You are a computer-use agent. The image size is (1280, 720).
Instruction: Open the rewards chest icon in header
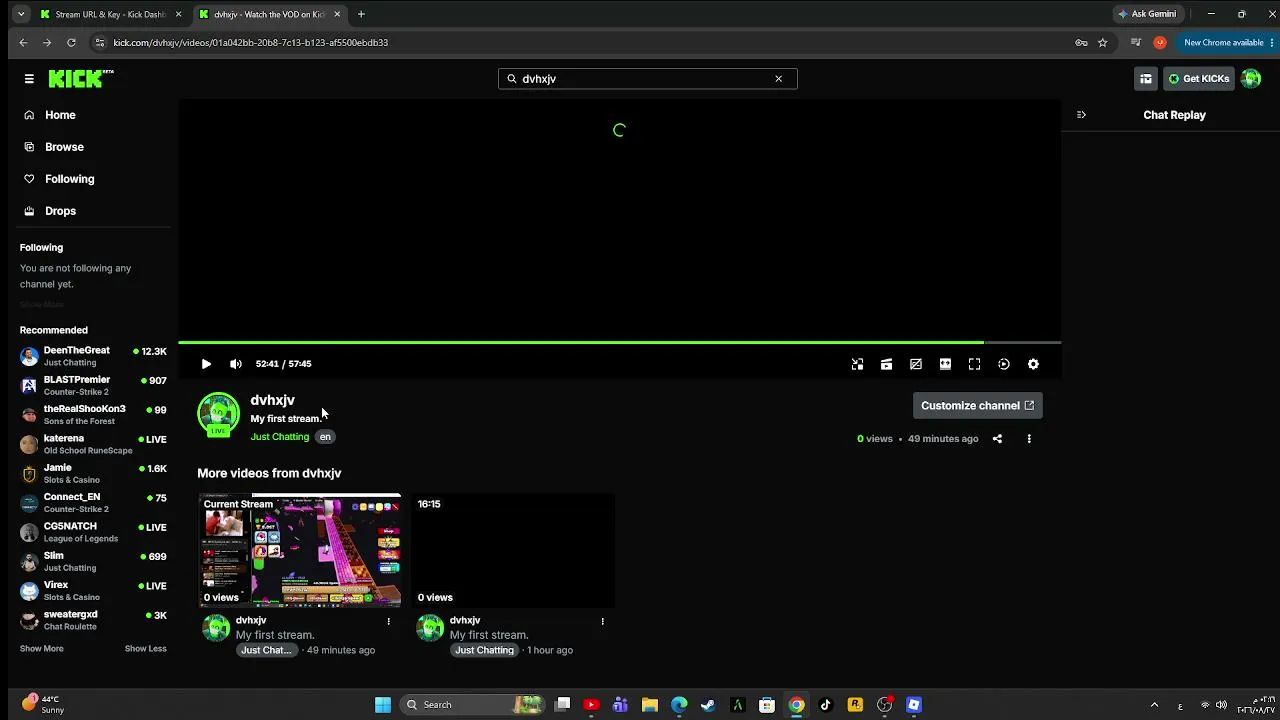pyautogui.click(x=1146, y=79)
